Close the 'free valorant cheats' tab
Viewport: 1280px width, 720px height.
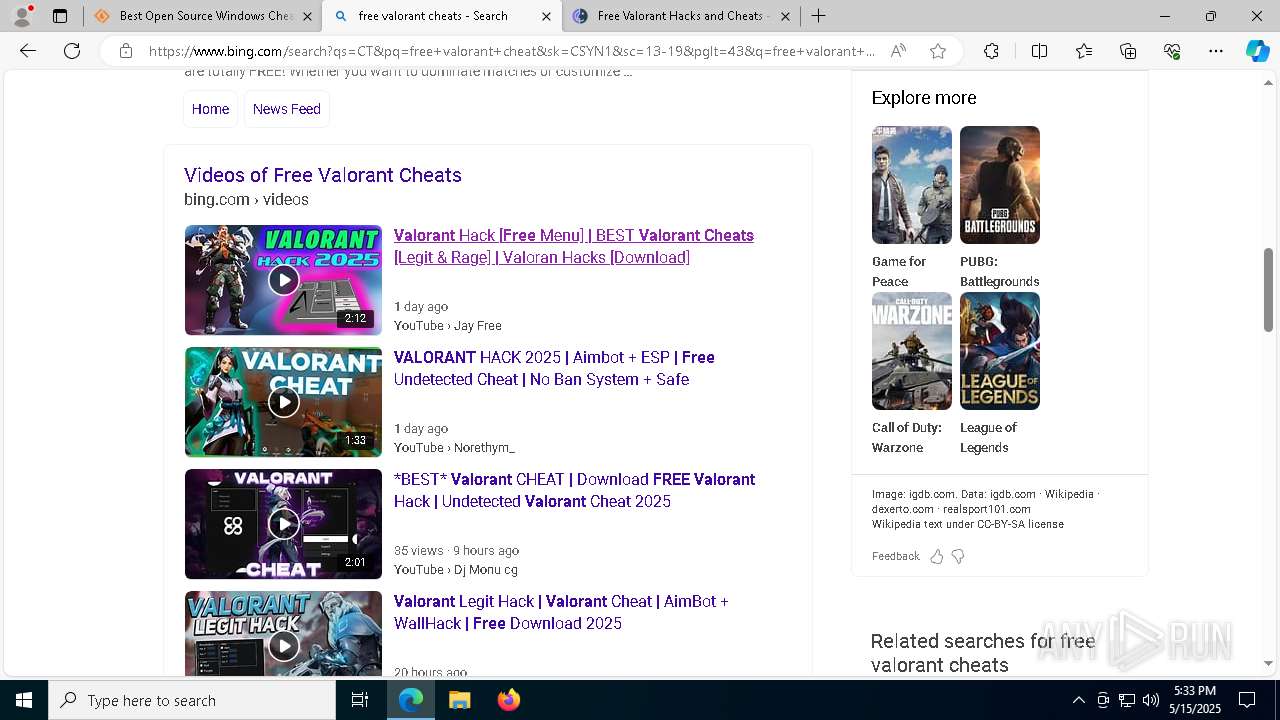pos(546,16)
